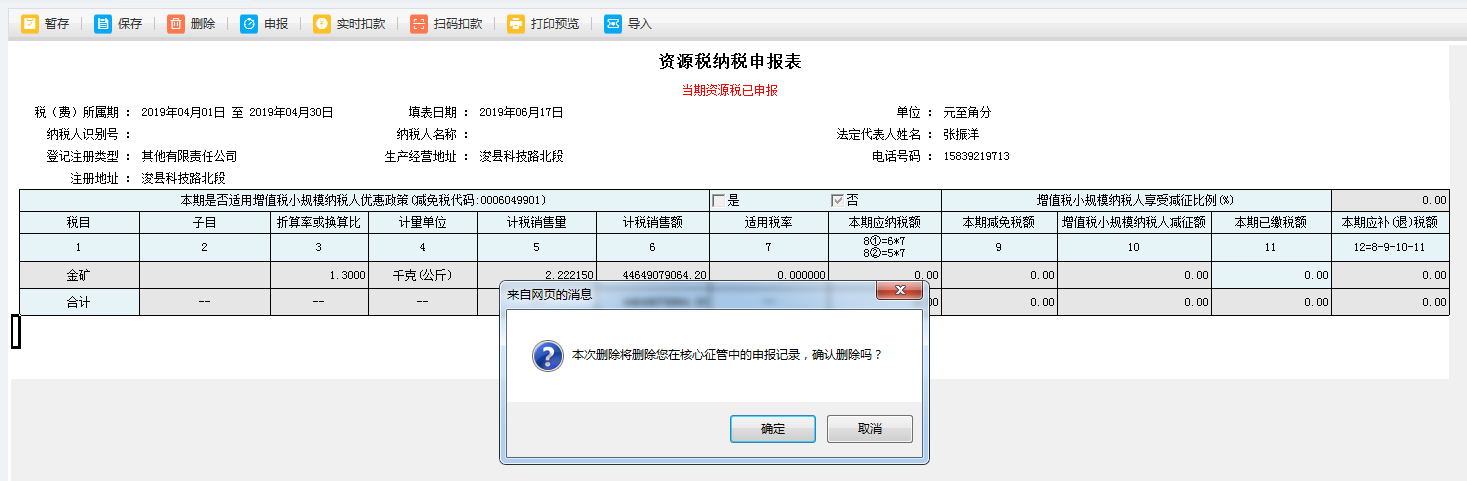
Task: Click the 扫码扣款 scan code icon
Action: [419, 24]
